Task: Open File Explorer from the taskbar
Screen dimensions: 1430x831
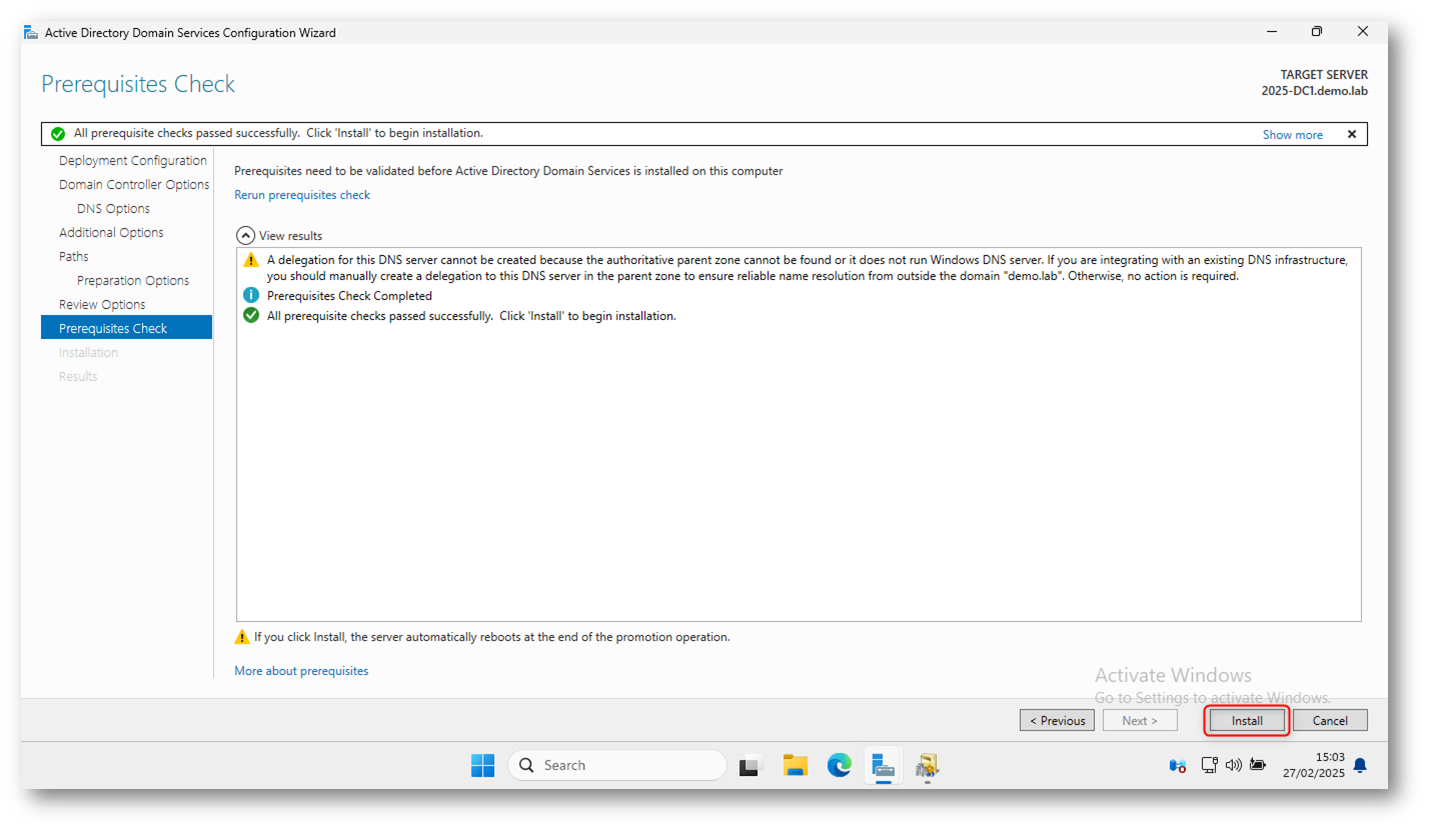Action: (795, 765)
